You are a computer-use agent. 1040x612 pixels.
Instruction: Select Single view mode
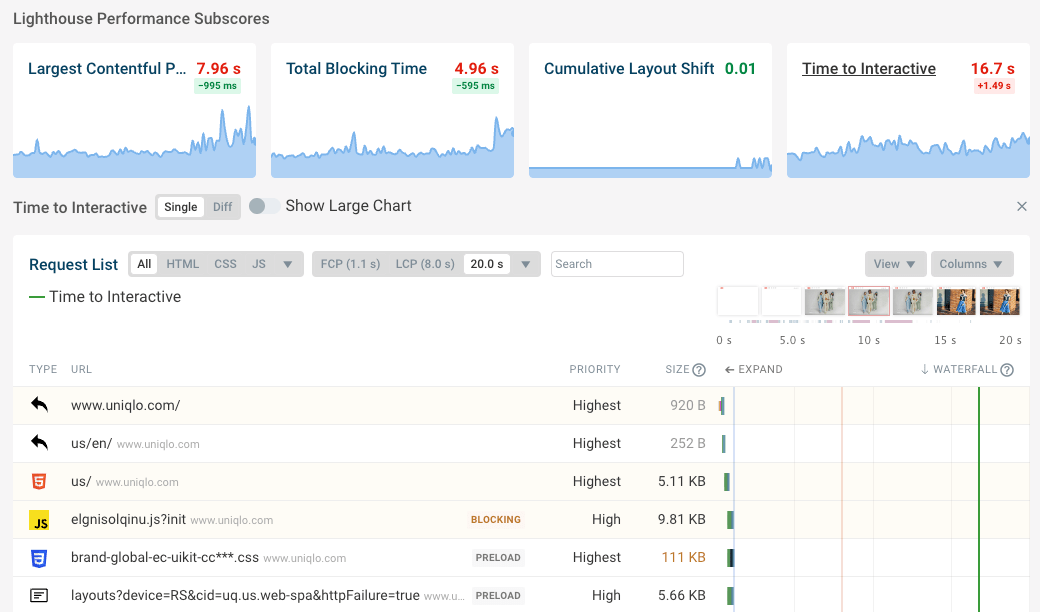(180, 207)
